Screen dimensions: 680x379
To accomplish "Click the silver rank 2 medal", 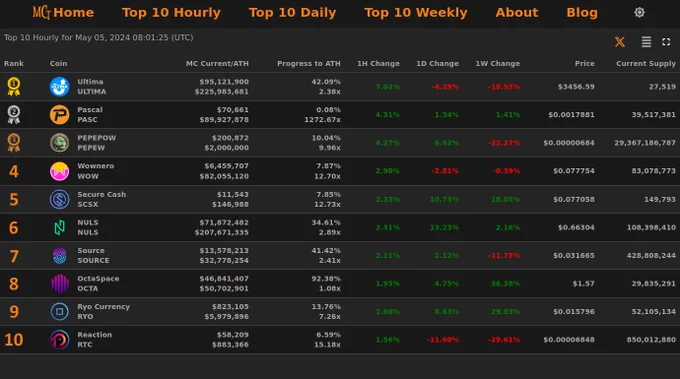I will click(x=14, y=115).
